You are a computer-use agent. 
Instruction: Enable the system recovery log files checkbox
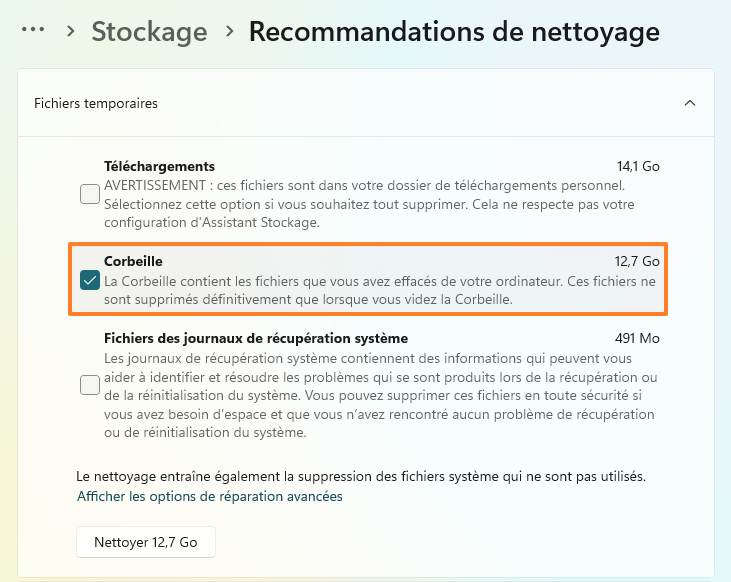(90, 385)
